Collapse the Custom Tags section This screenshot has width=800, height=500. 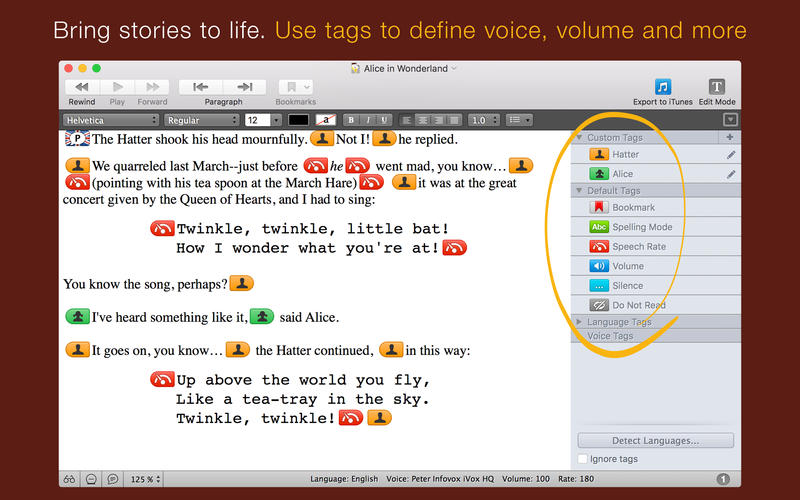[x=580, y=137]
